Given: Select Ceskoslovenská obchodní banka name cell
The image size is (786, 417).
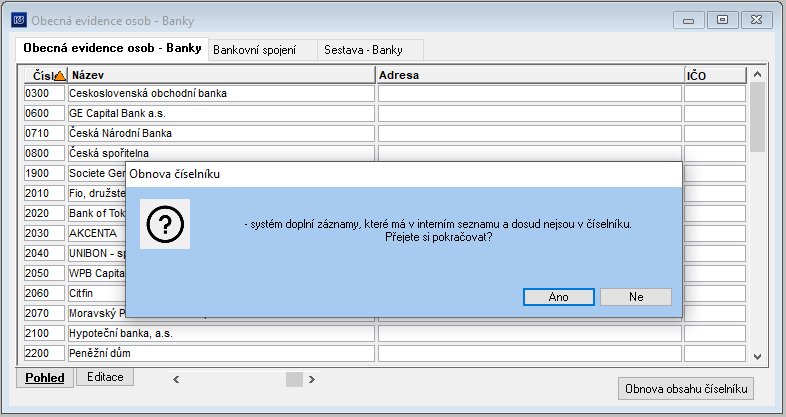Looking at the screenshot, I should pos(221,93).
